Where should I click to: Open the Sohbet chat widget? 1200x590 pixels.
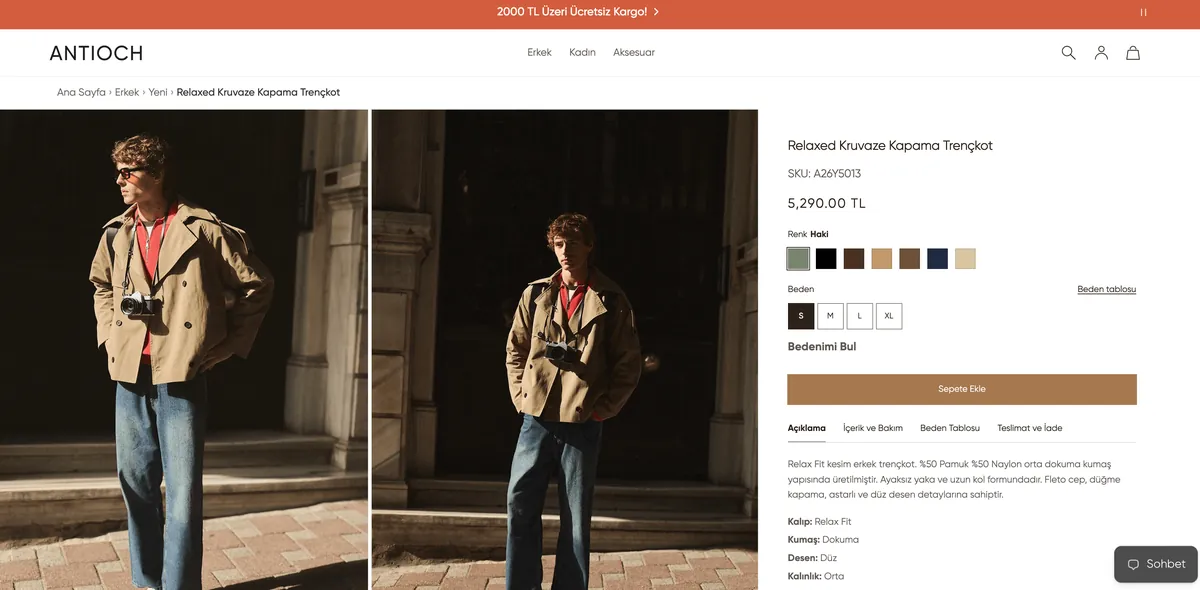click(1156, 564)
